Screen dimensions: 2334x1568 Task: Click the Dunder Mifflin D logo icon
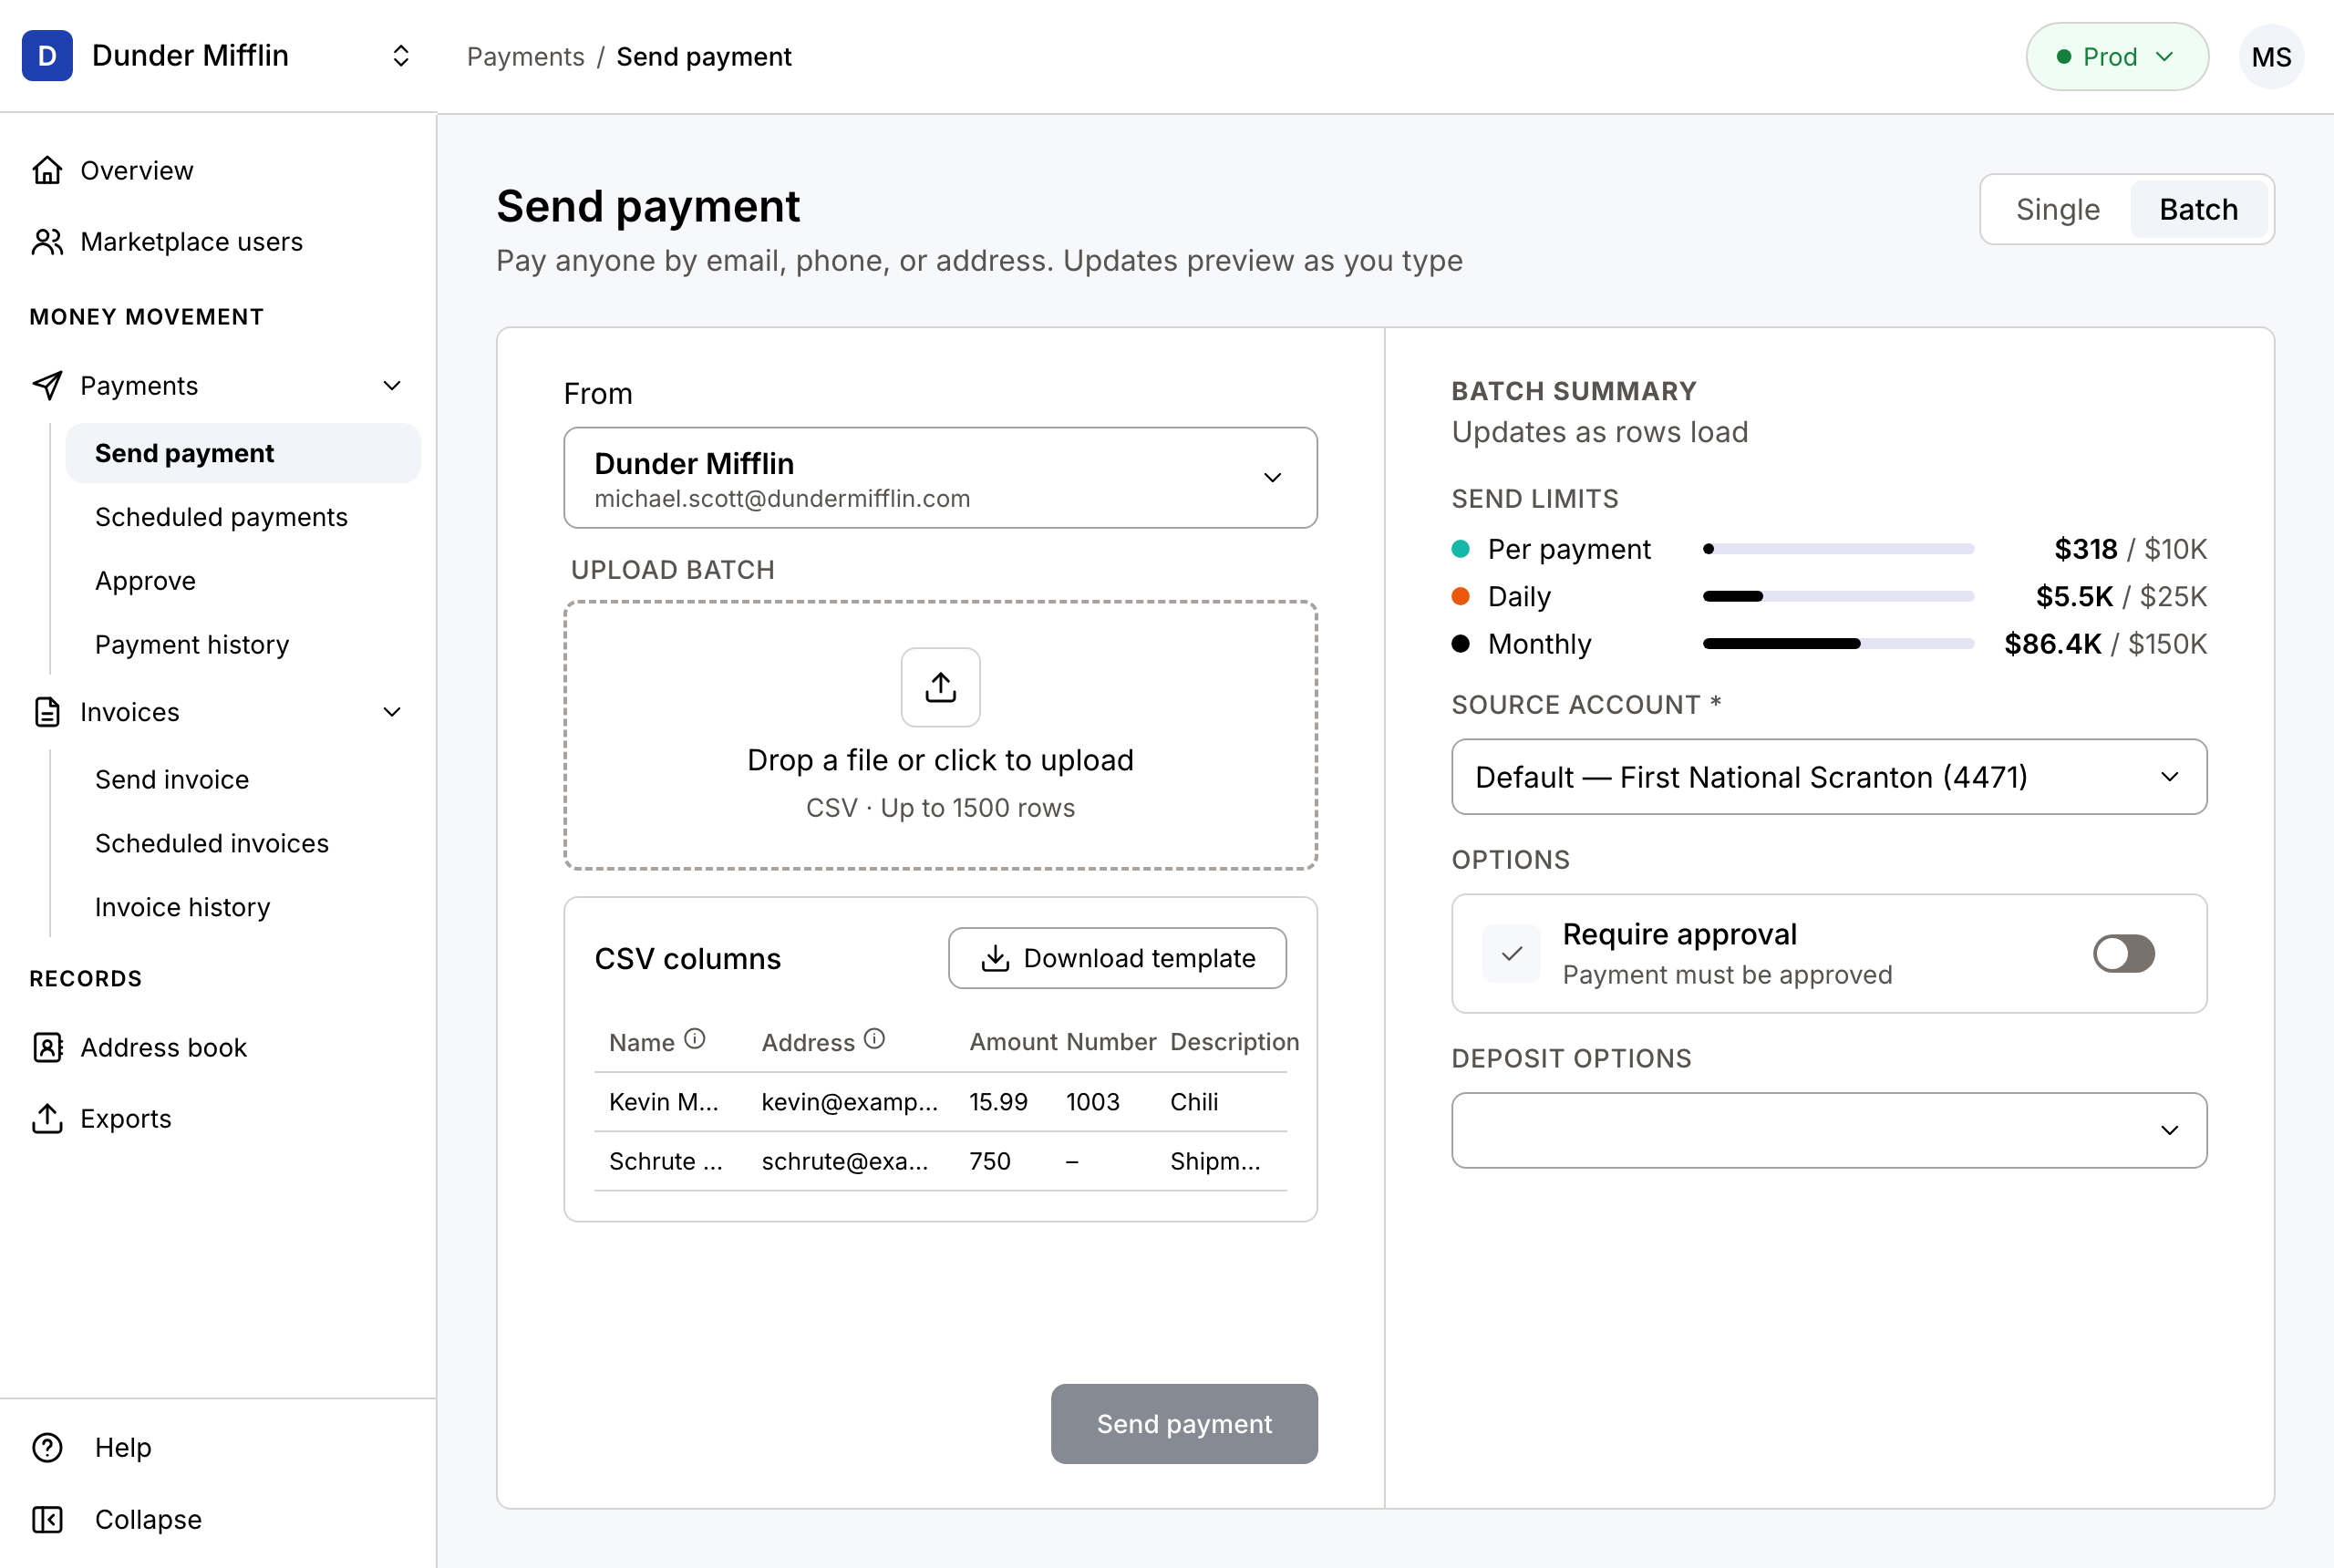(47, 56)
